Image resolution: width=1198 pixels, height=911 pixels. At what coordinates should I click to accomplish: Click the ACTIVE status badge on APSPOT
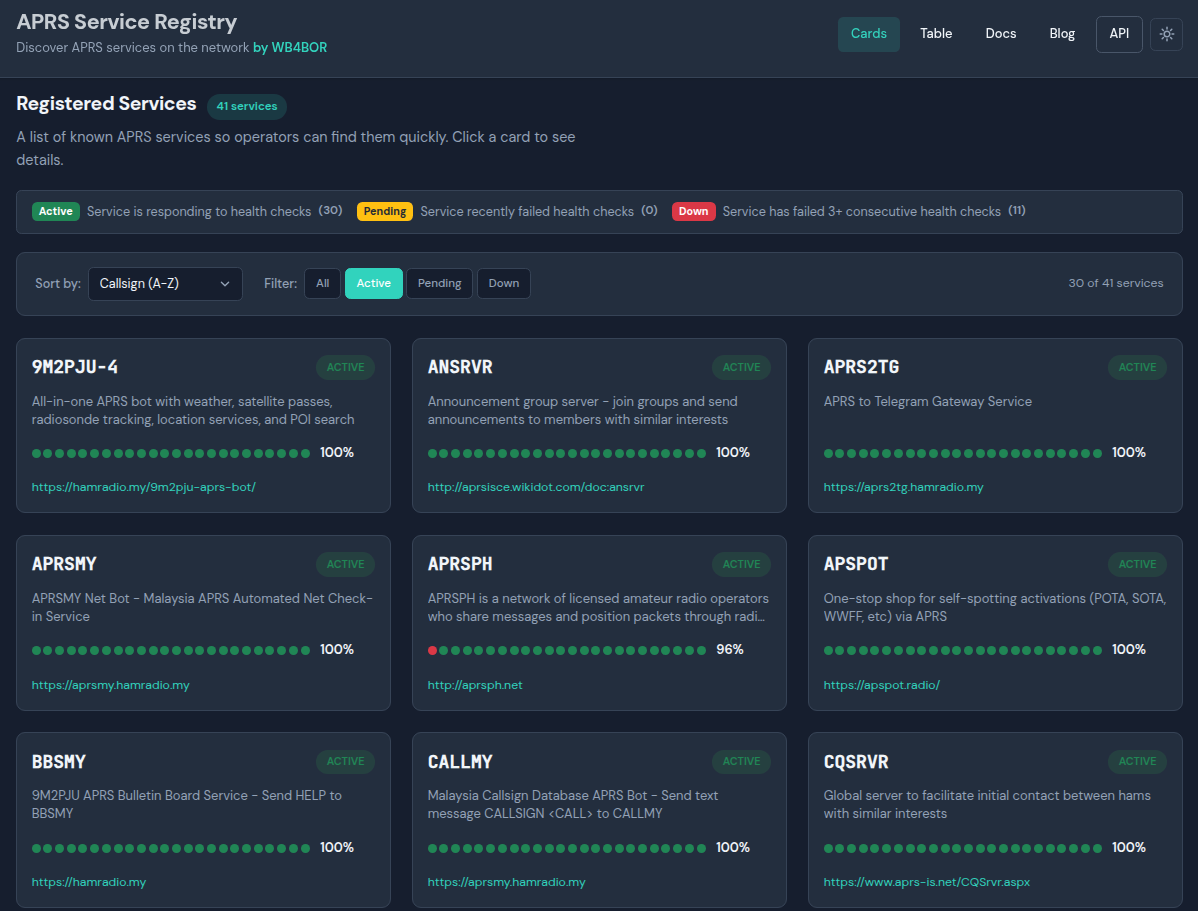click(x=1137, y=565)
